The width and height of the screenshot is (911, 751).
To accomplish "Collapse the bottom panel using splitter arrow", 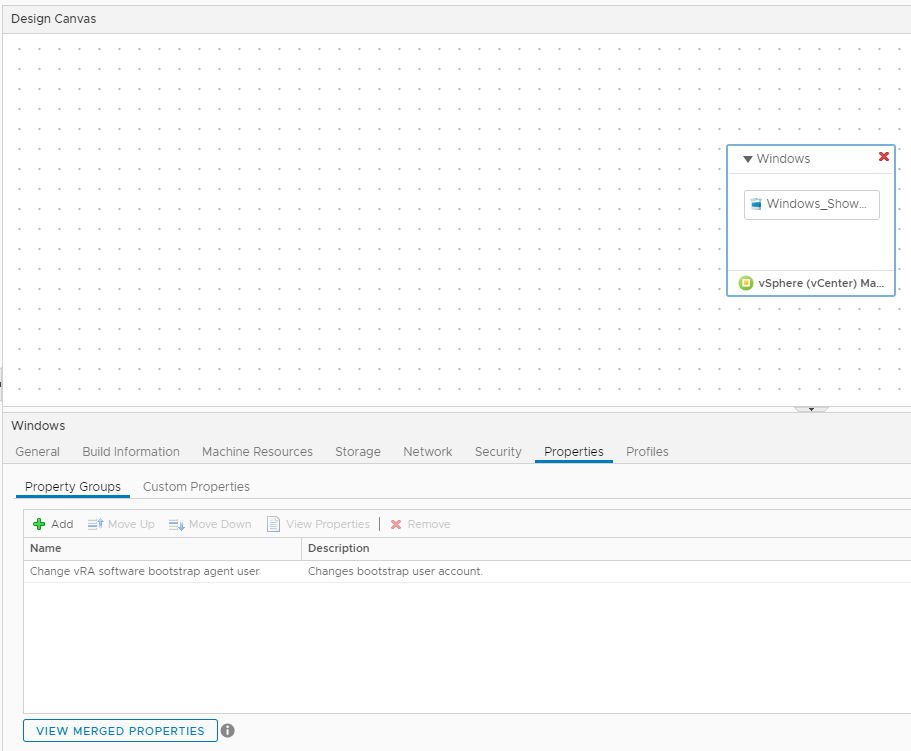I will pos(811,409).
